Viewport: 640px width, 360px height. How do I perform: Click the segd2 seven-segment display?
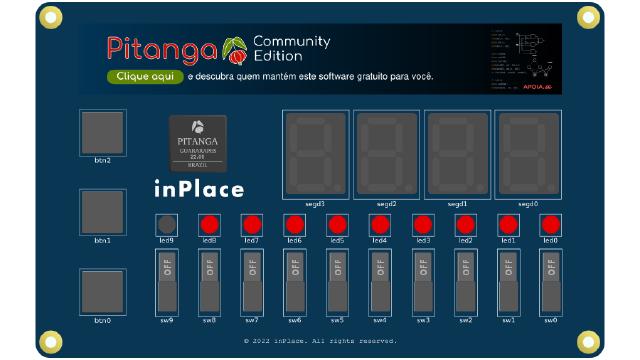387,155
